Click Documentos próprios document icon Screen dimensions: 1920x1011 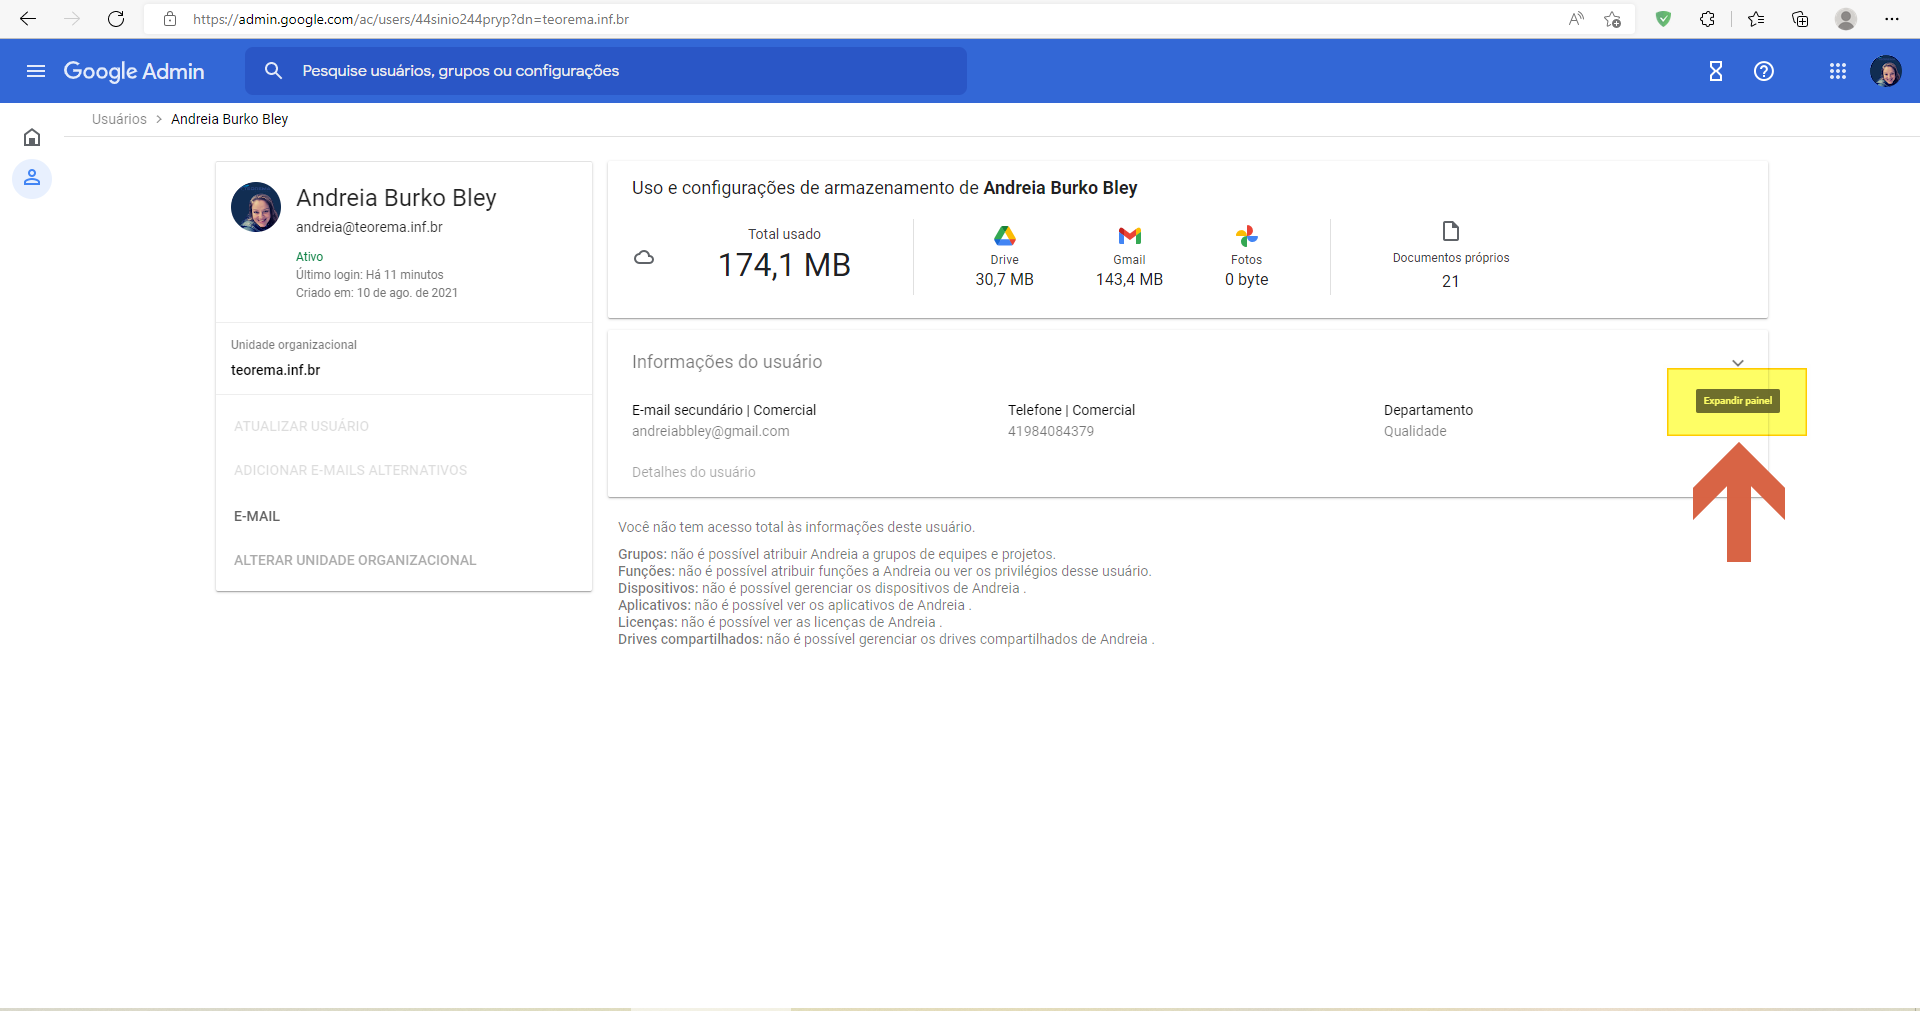pyautogui.click(x=1451, y=231)
